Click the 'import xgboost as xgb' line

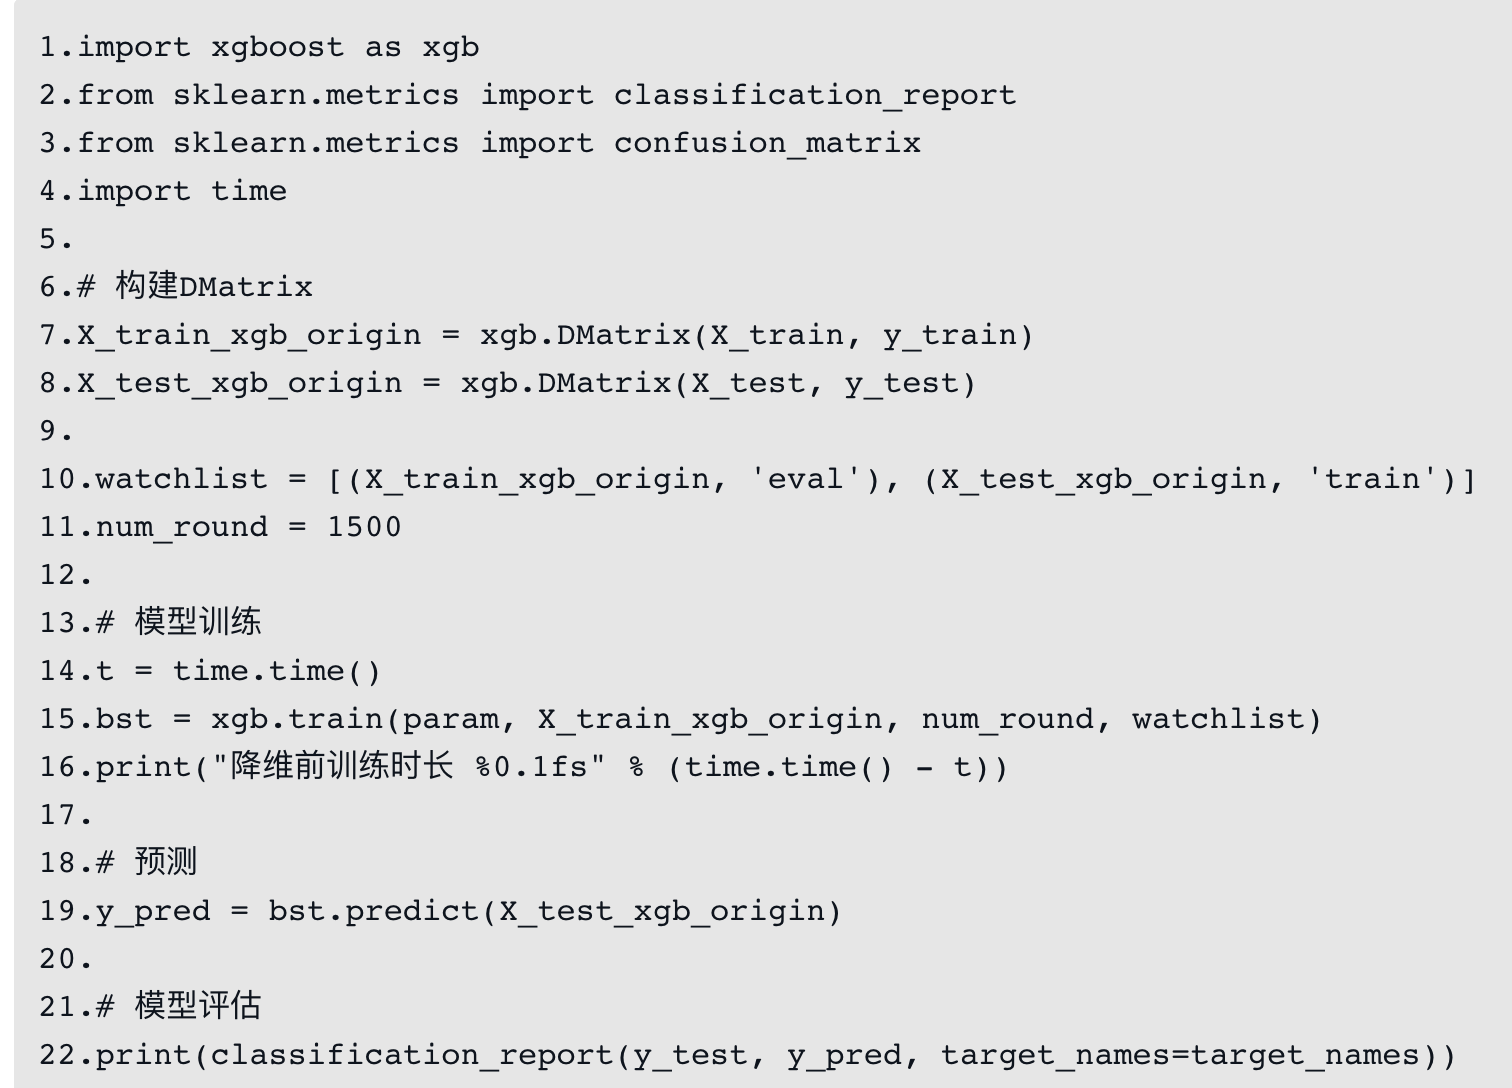click(278, 47)
